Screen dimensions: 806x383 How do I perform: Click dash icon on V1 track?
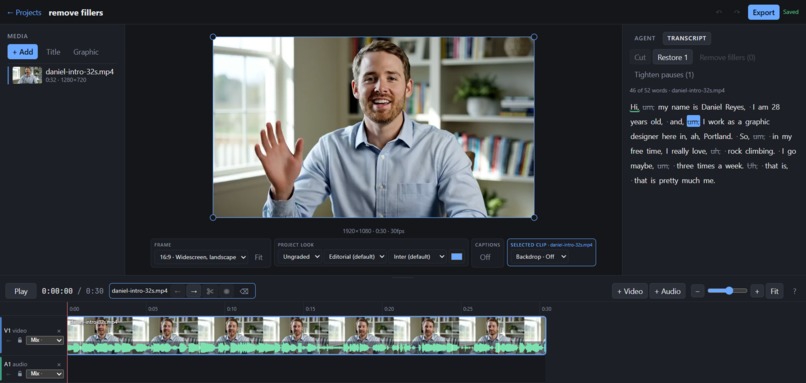(x=9, y=340)
